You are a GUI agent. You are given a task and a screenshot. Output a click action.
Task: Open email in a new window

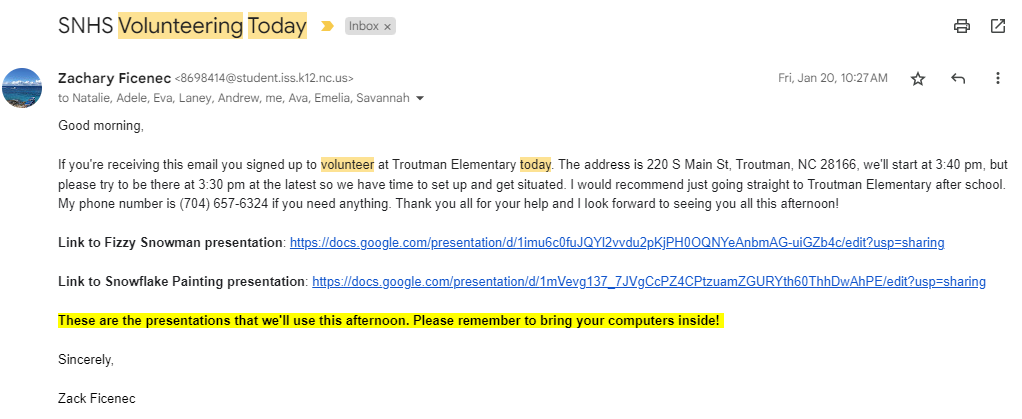click(x=997, y=26)
